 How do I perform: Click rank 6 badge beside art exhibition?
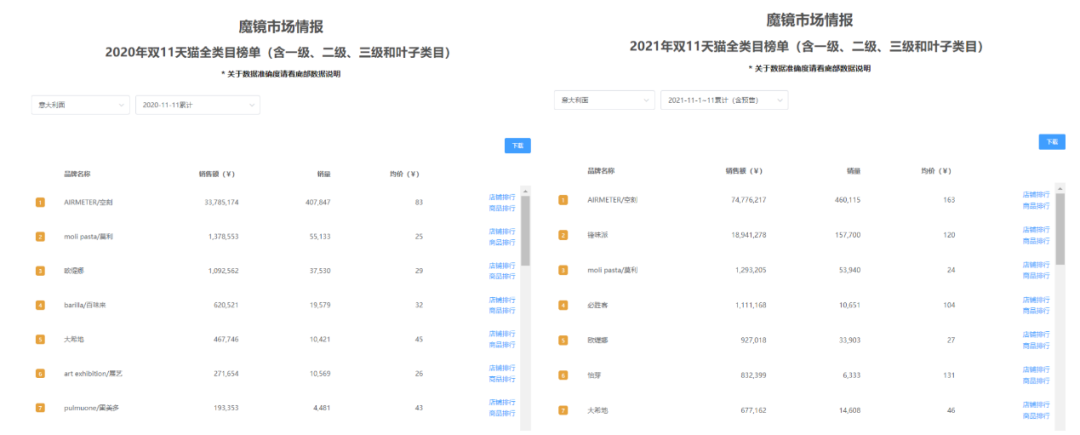[x=40, y=373]
